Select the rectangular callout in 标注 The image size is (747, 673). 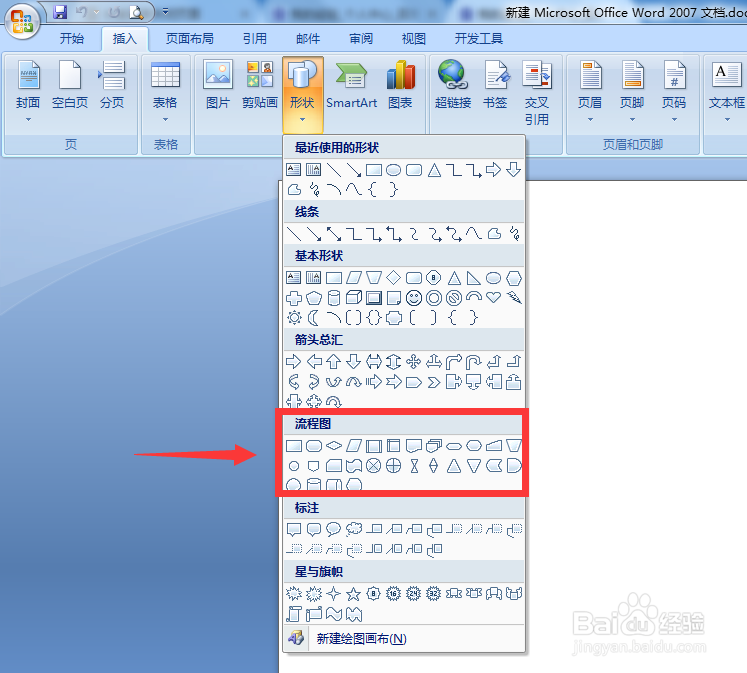pyautogui.click(x=293, y=529)
